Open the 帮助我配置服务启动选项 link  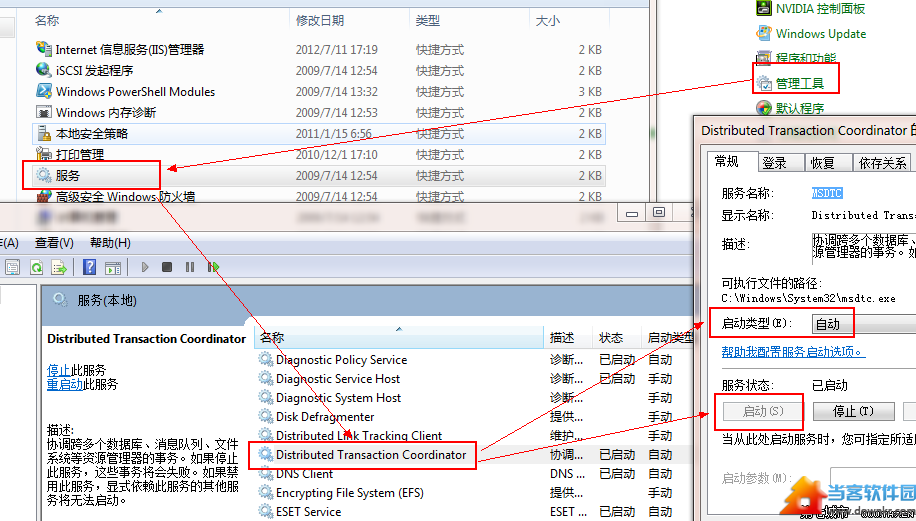793,352
